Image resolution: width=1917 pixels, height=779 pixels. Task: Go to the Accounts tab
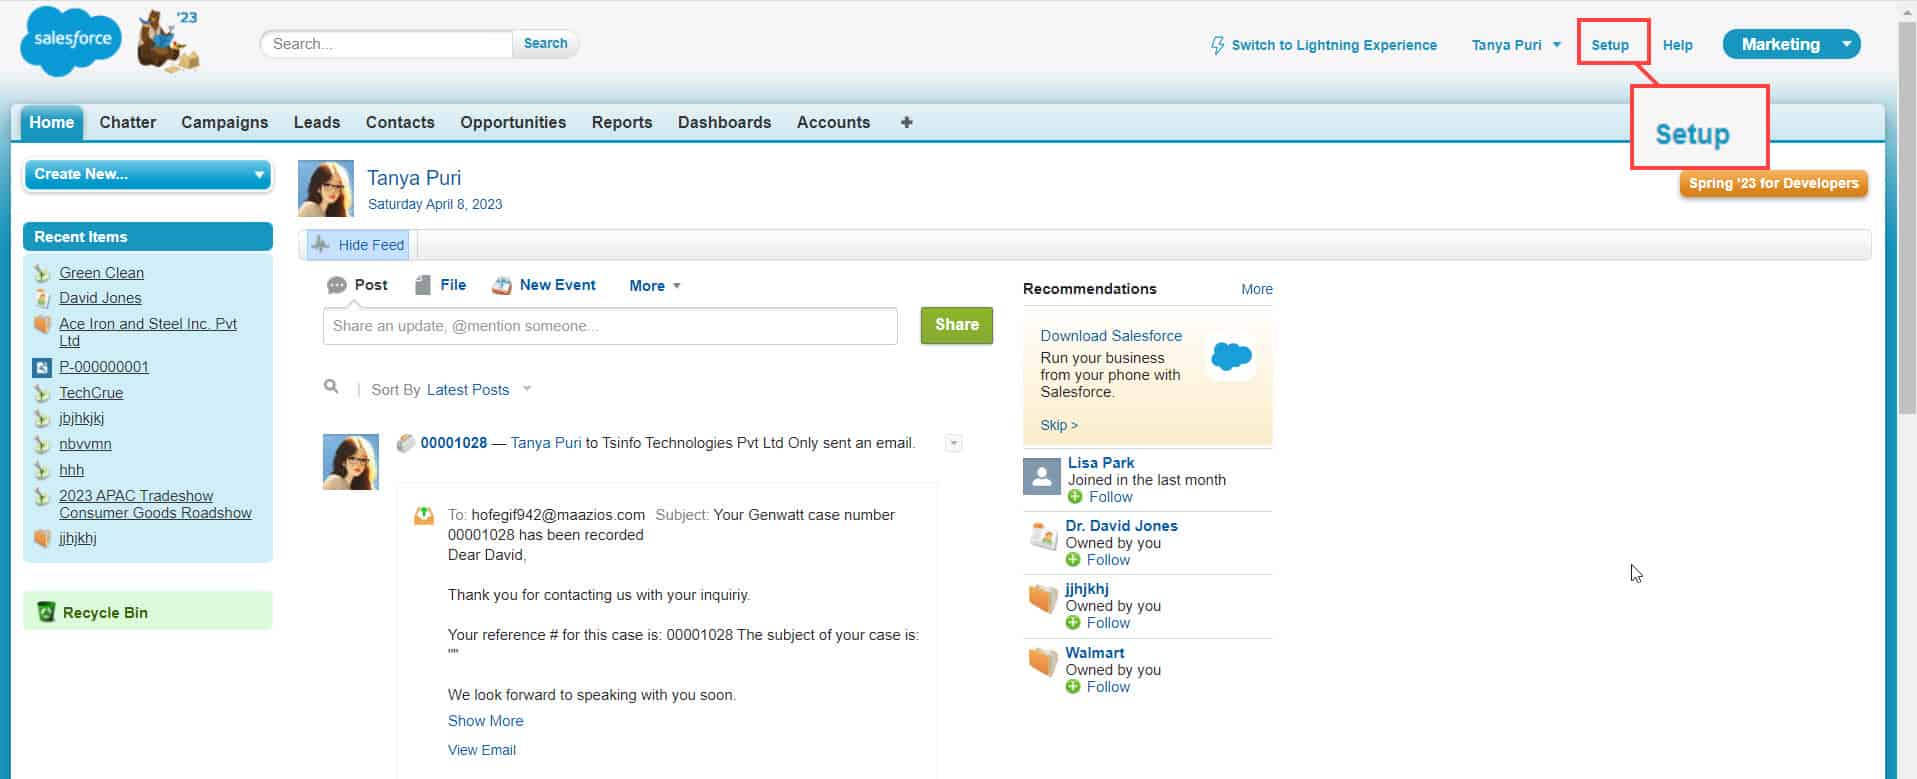tap(834, 122)
